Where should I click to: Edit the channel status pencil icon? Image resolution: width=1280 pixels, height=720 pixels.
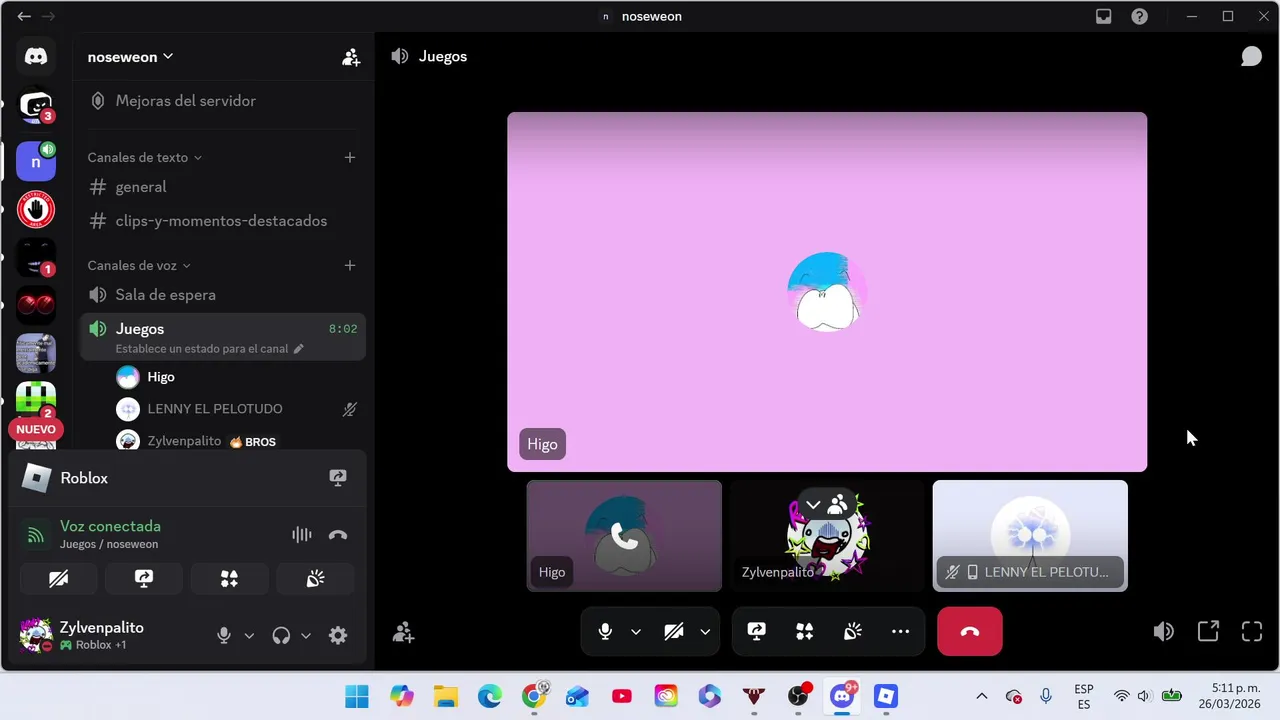298,349
